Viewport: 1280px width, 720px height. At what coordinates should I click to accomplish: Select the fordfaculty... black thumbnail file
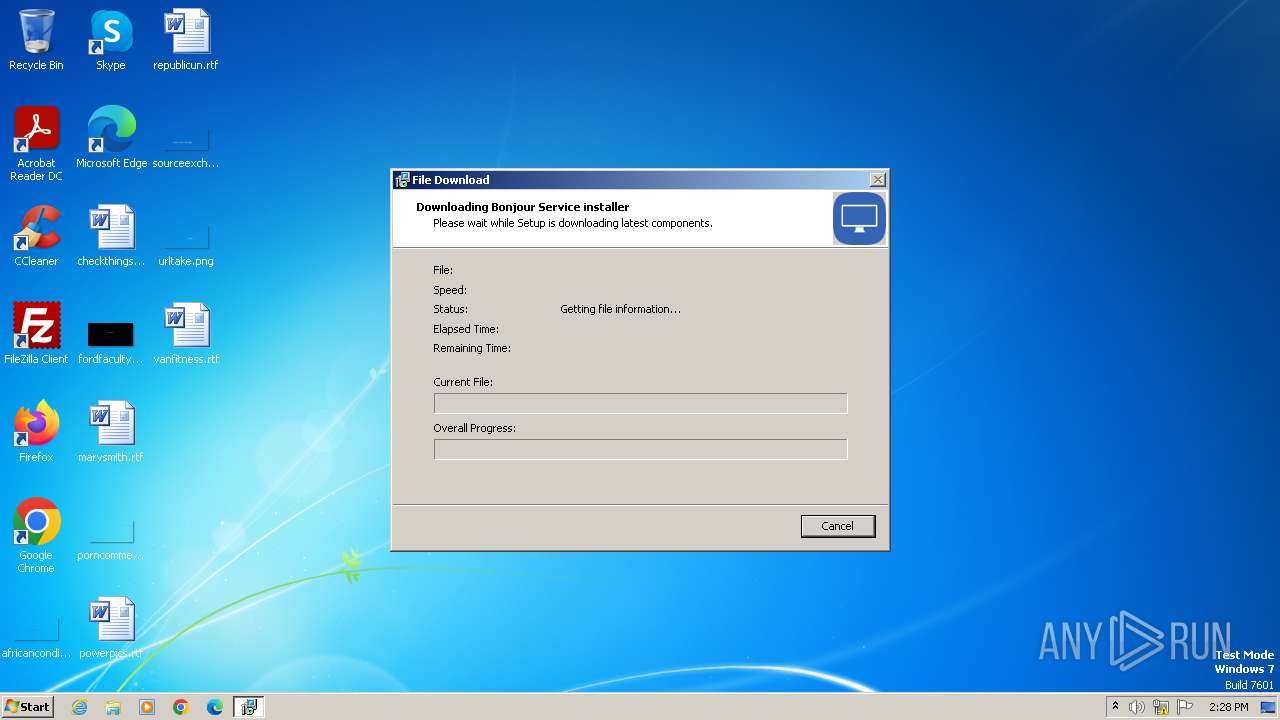(111, 340)
